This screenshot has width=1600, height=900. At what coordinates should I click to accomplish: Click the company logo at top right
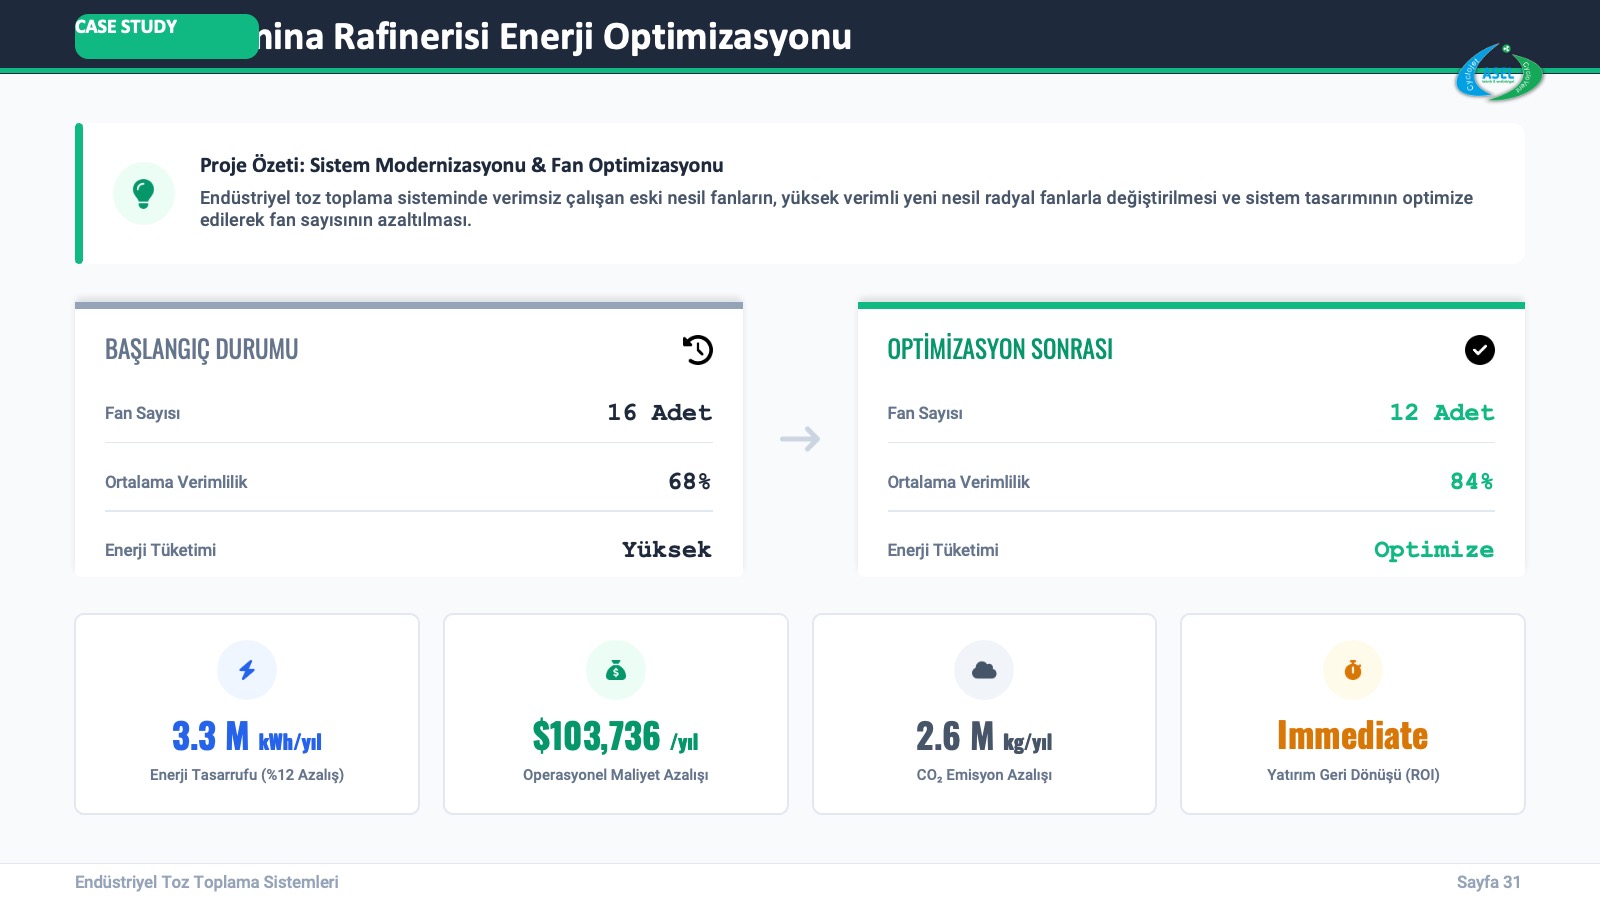1498,73
